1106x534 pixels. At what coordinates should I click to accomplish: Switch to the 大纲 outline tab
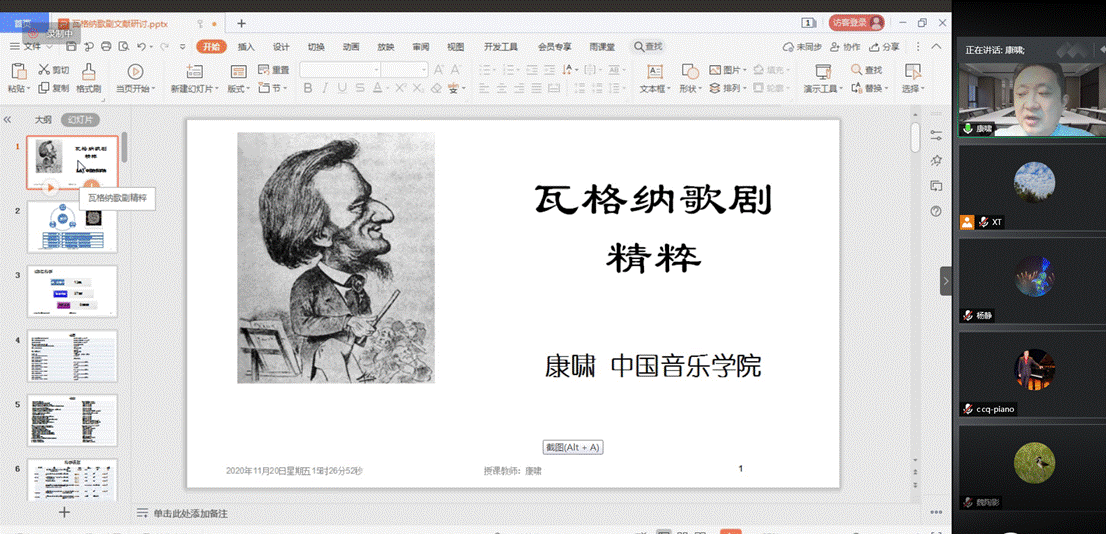(x=44, y=120)
